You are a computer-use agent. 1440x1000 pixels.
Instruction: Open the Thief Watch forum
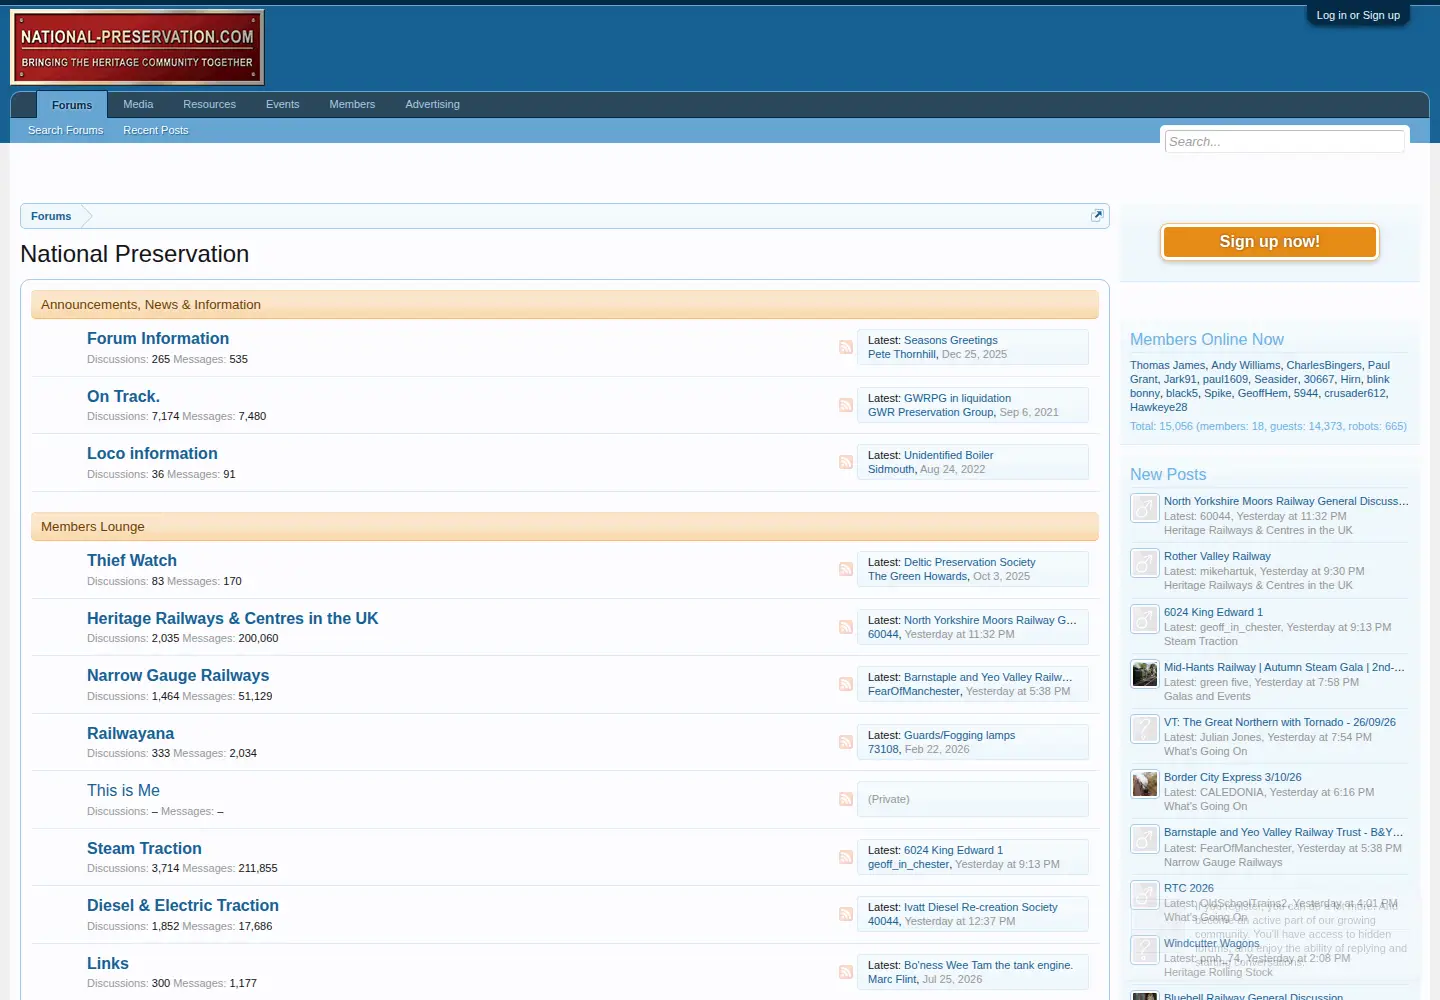click(x=132, y=561)
